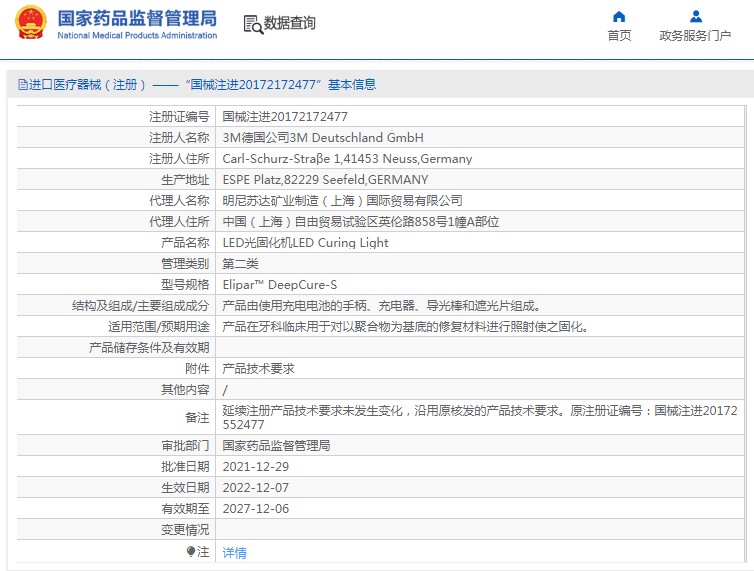
Task: Go to 首页 via home icon
Action: pyautogui.click(x=619, y=17)
